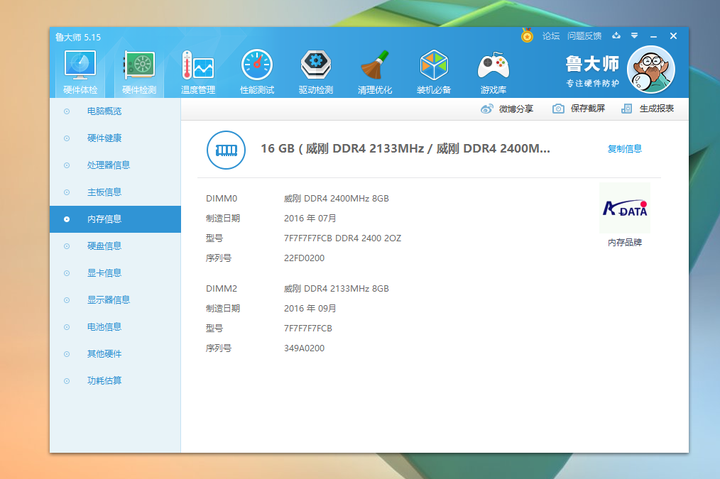Share via 微博分享
This screenshot has height=479, width=720.
point(516,109)
